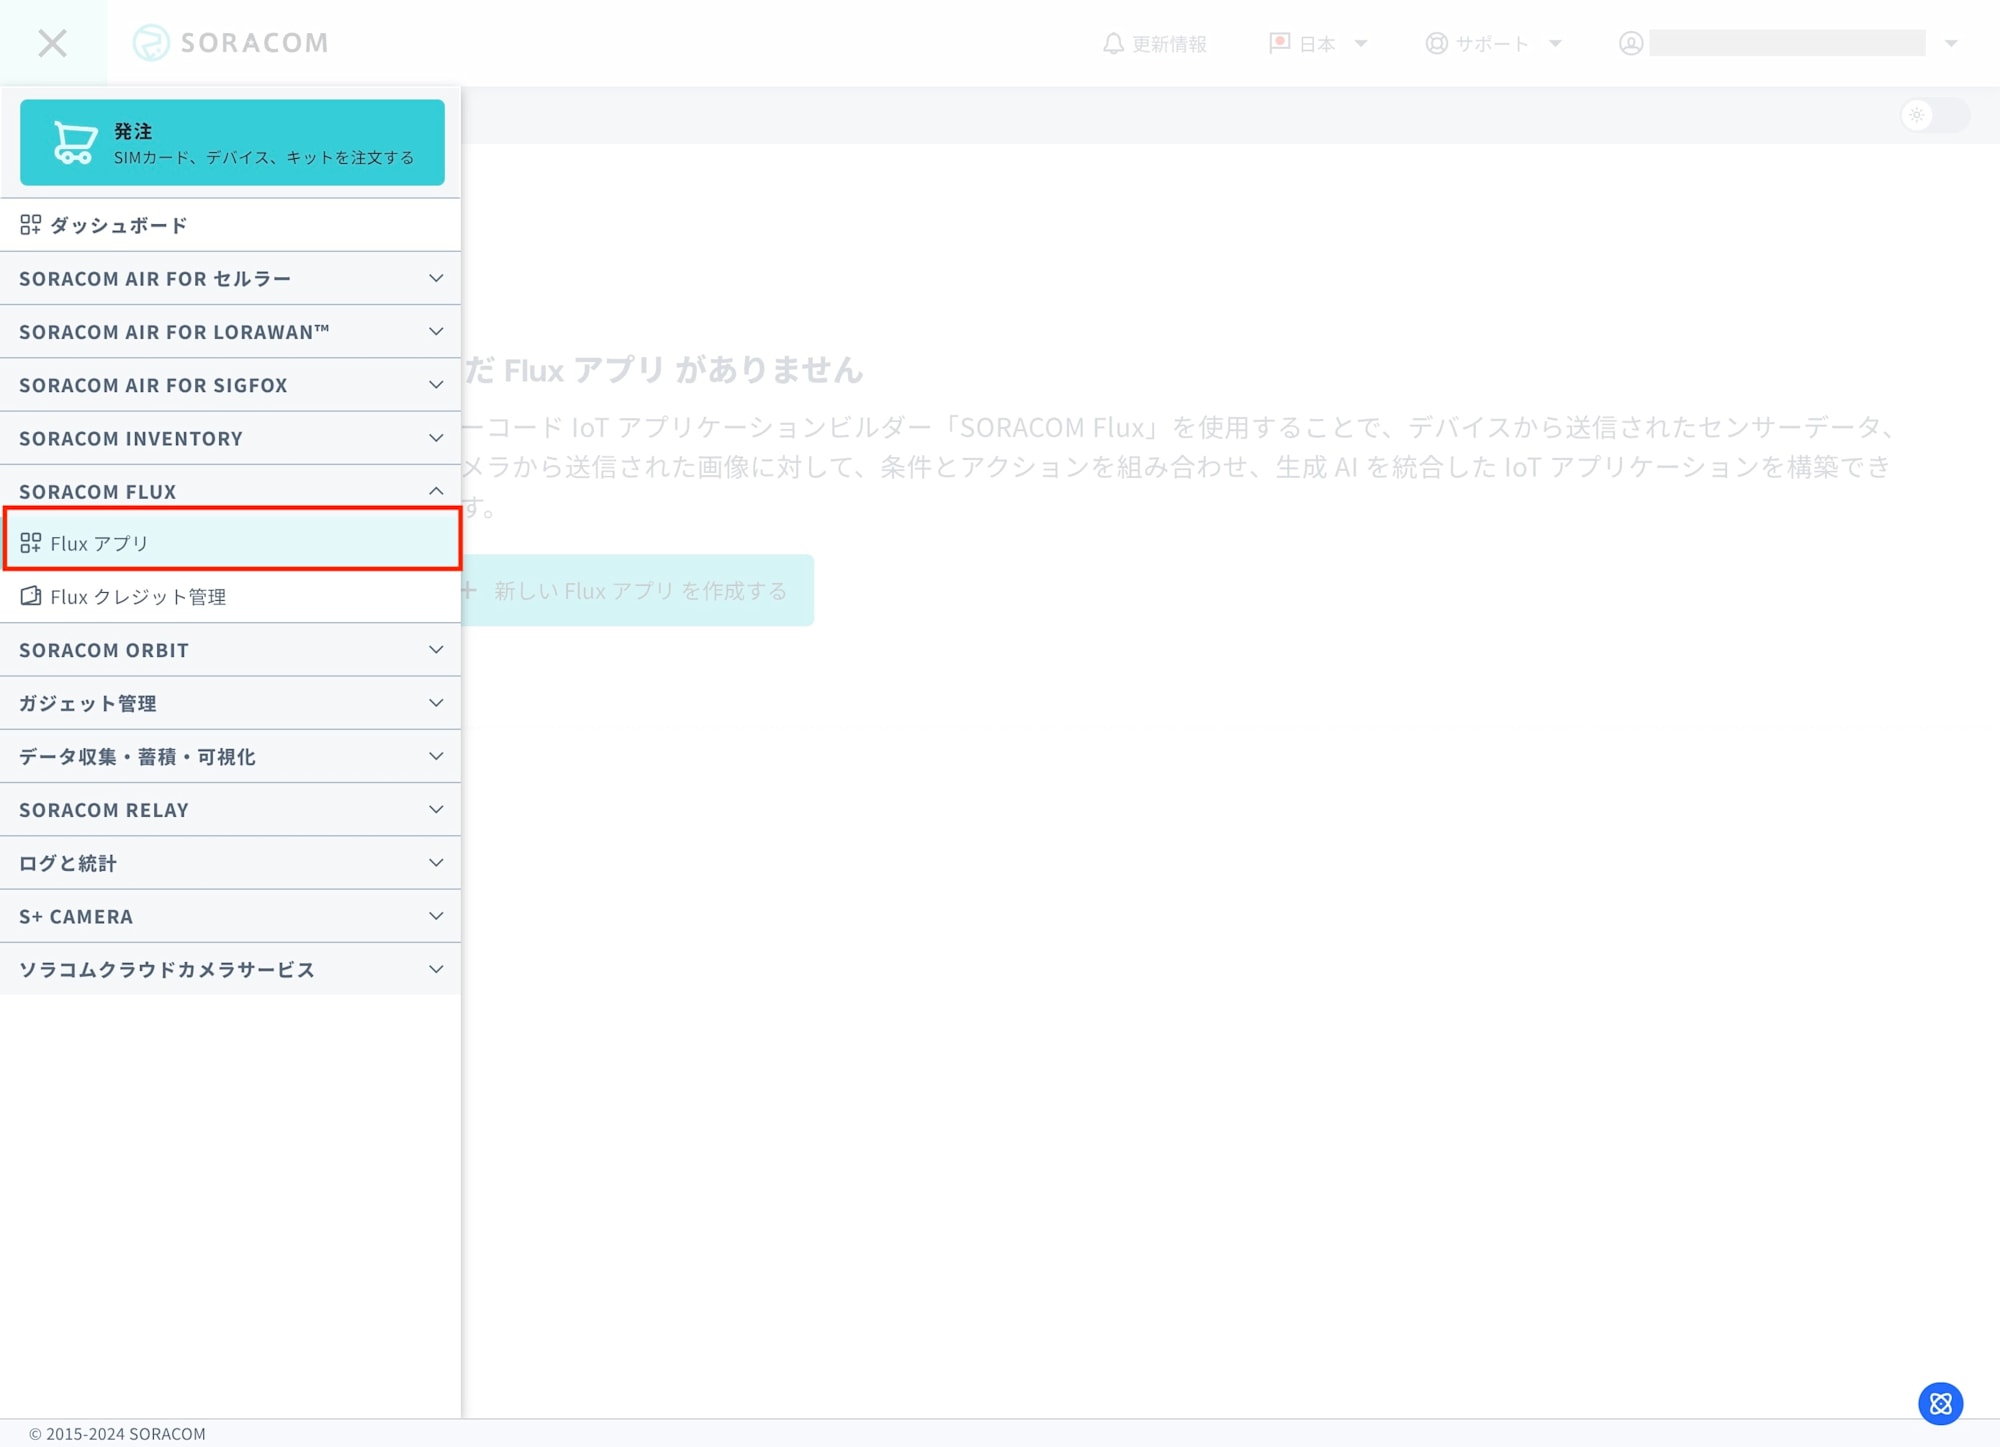This screenshot has width=2000, height=1447.
Task: Open the サポート dropdown menu
Action: tap(1494, 43)
